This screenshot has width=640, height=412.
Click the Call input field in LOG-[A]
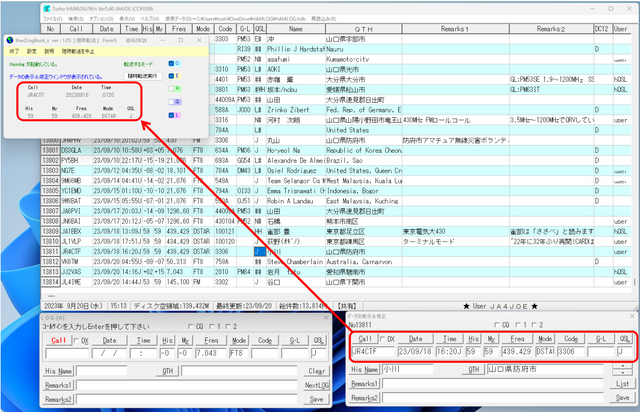point(67,353)
